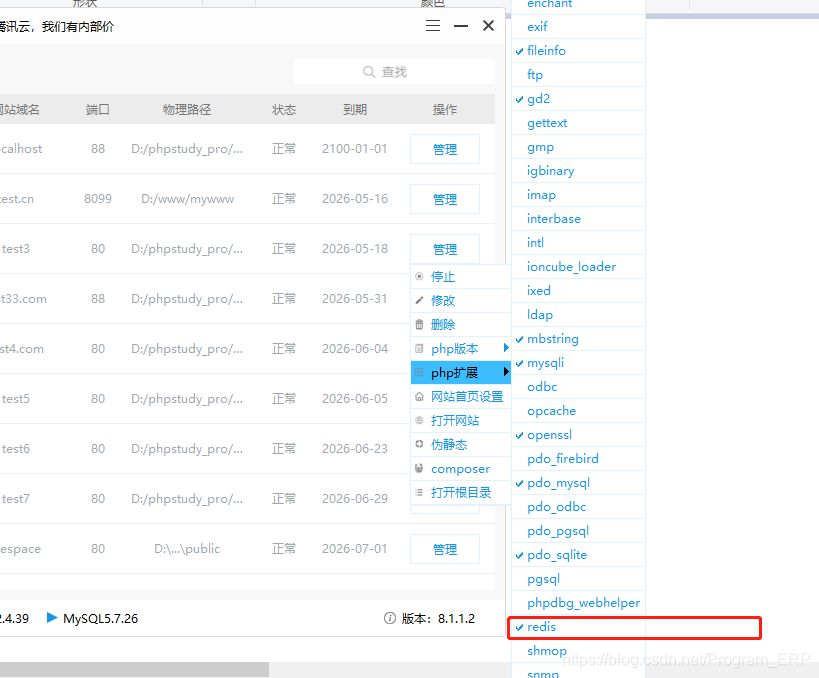The height and width of the screenshot is (678, 819).
Task: Select 删除 in the context menu
Action: click(461, 324)
